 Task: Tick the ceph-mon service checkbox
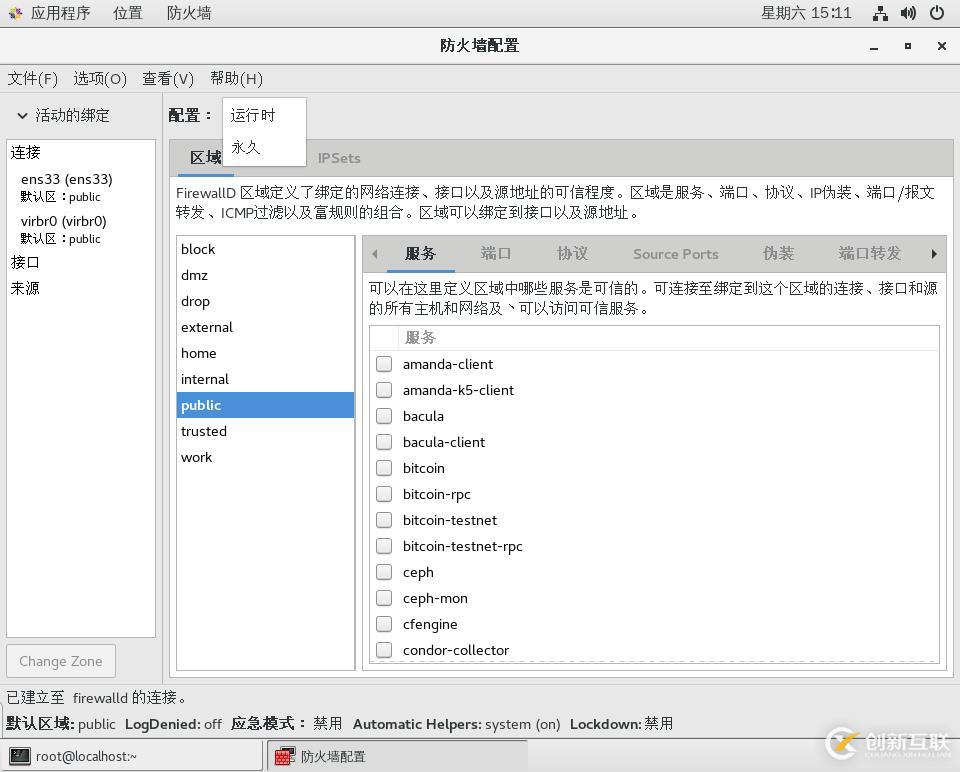pyautogui.click(x=384, y=598)
